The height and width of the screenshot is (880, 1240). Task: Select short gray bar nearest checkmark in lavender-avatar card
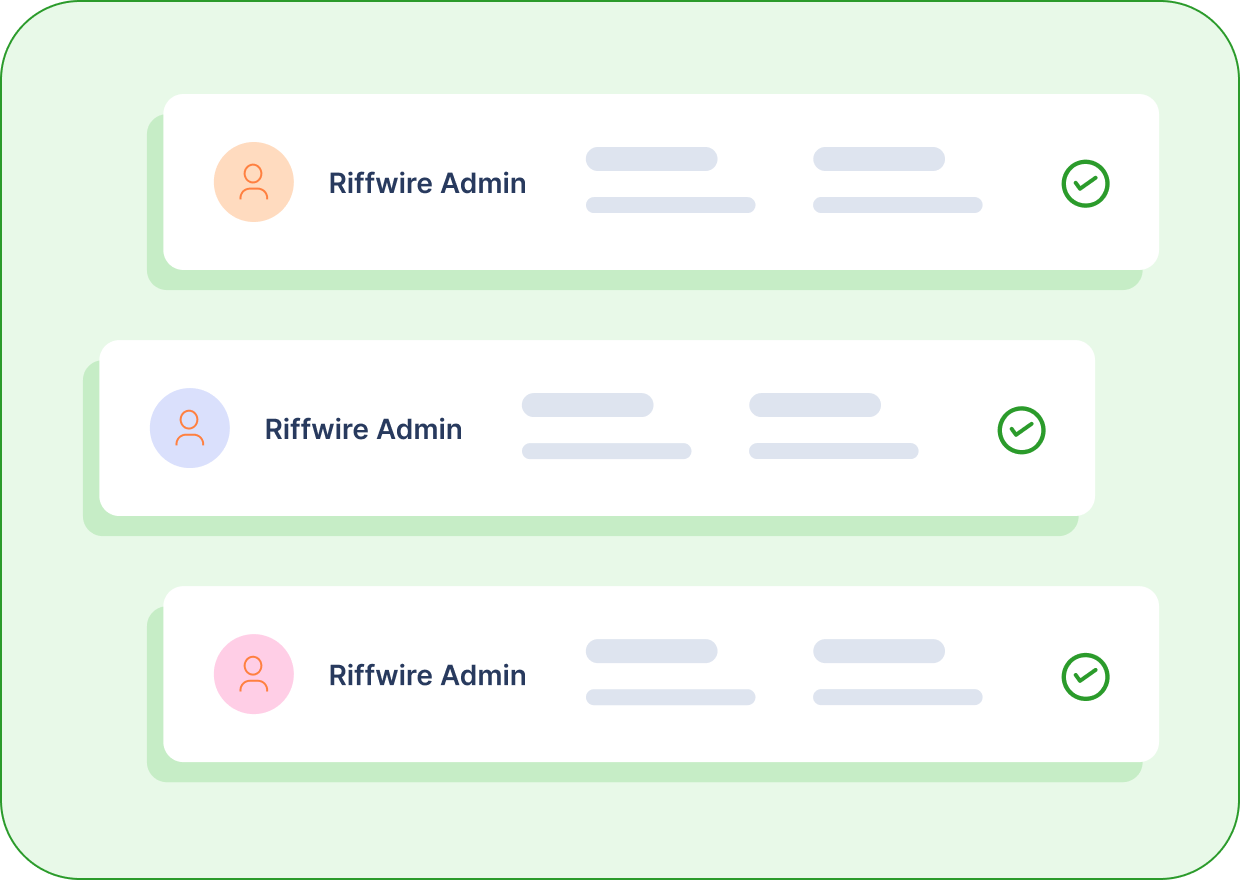tap(815, 405)
